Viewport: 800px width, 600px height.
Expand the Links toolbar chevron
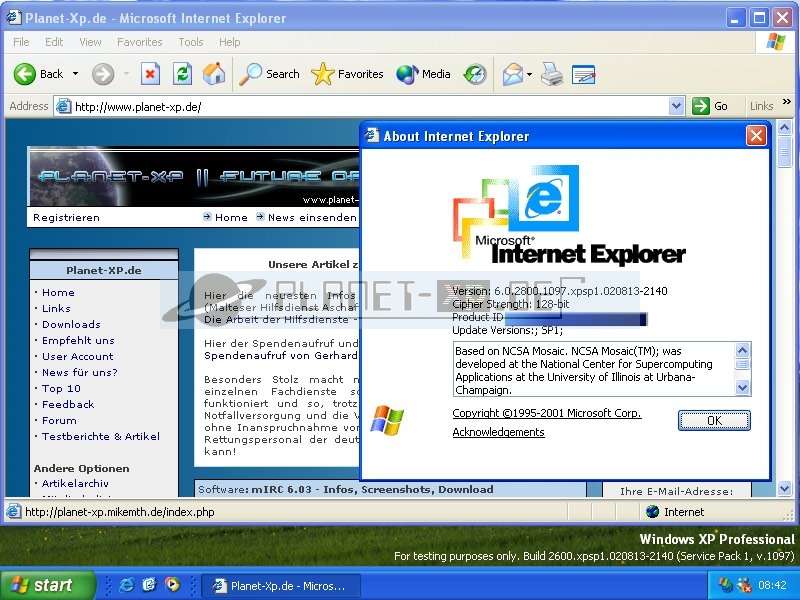(x=787, y=102)
